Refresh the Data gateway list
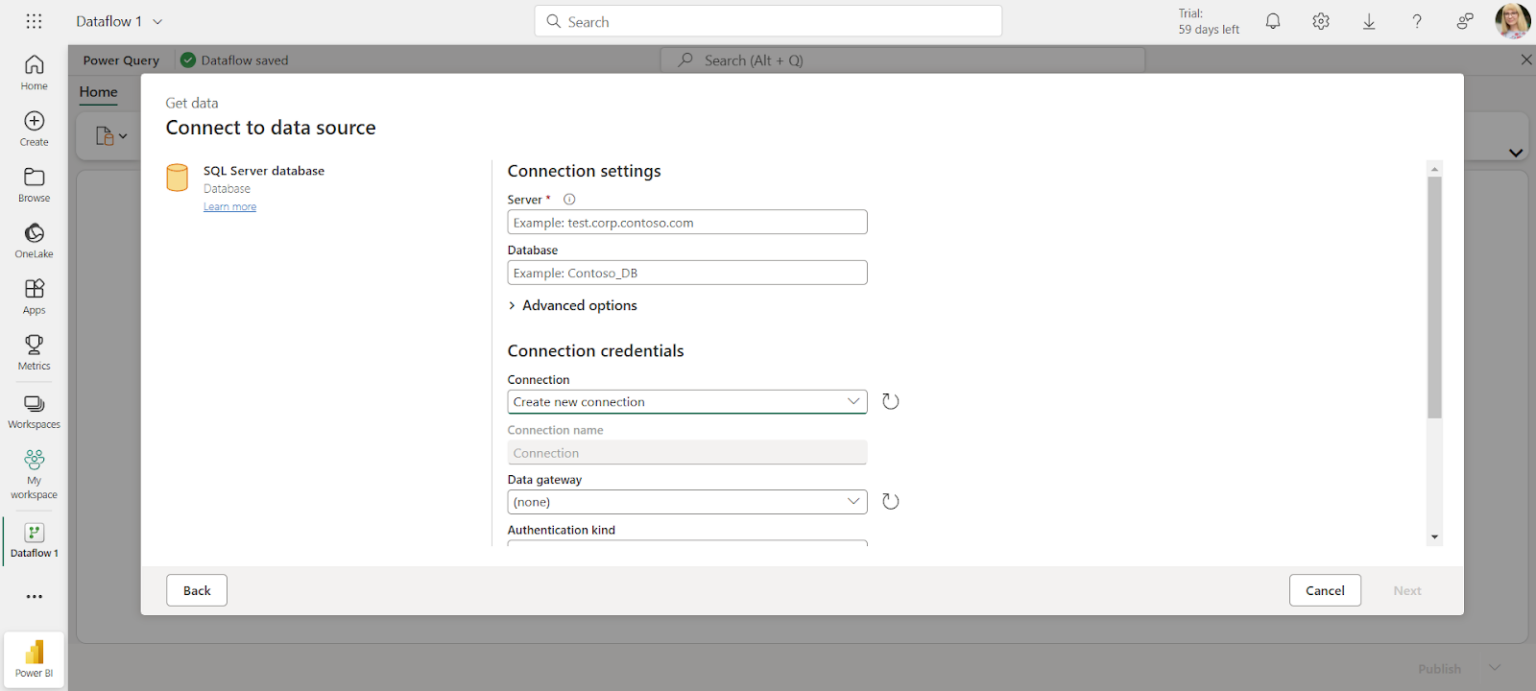This screenshot has width=1536, height=691. pos(890,501)
